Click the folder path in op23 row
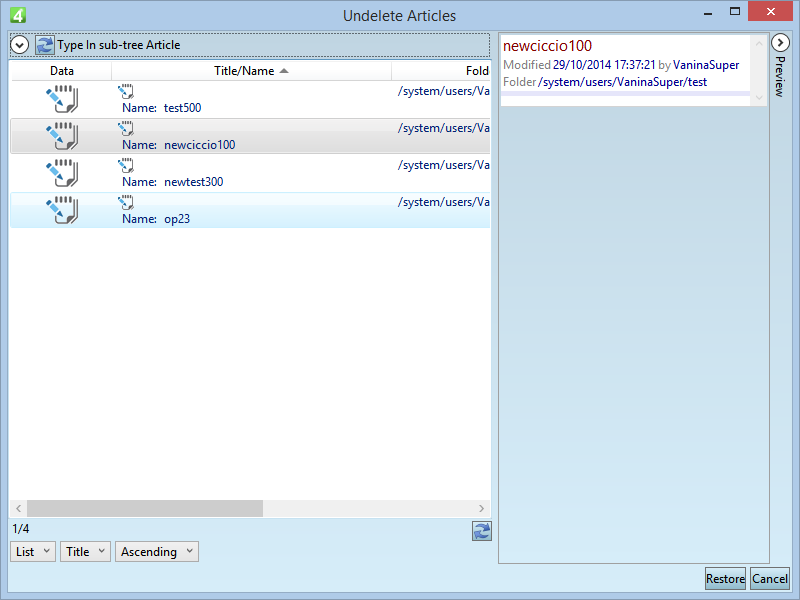 click(443, 203)
